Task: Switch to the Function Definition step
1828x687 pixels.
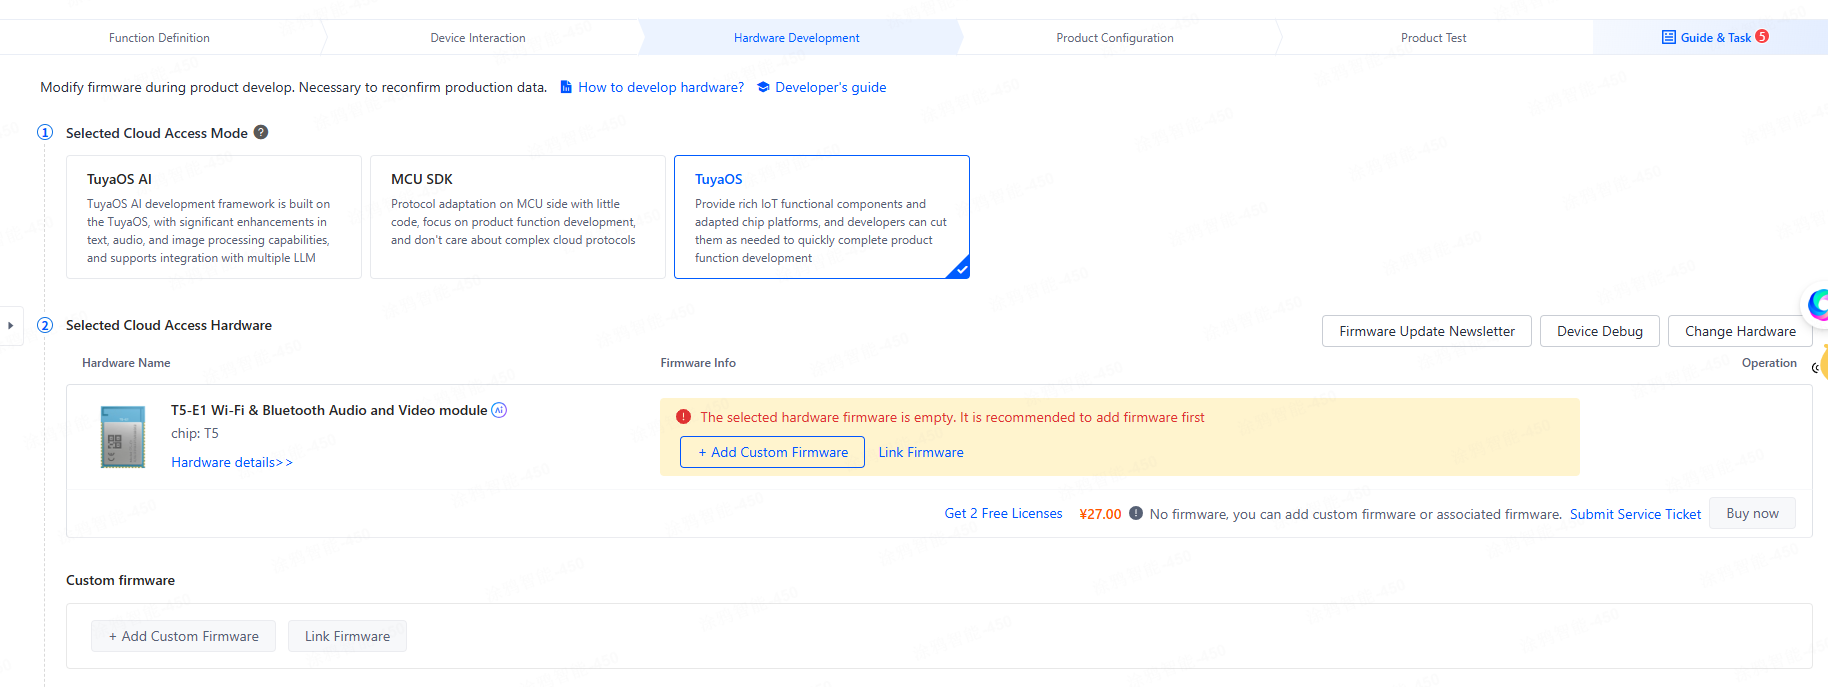Action: (x=160, y=38)
